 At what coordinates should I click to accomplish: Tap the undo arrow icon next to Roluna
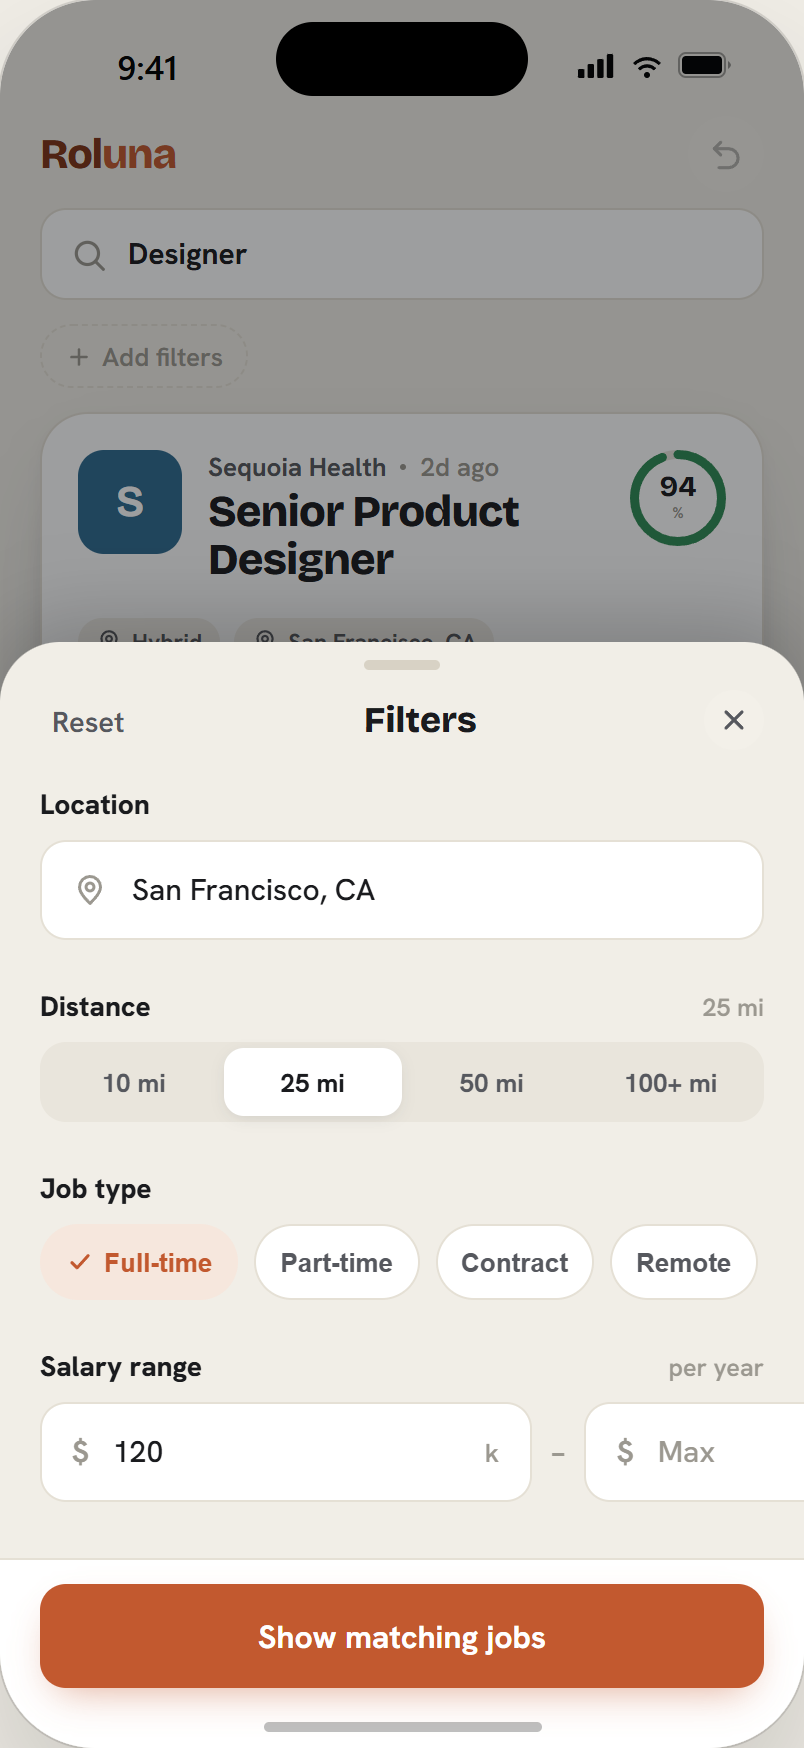coord(726,155)
